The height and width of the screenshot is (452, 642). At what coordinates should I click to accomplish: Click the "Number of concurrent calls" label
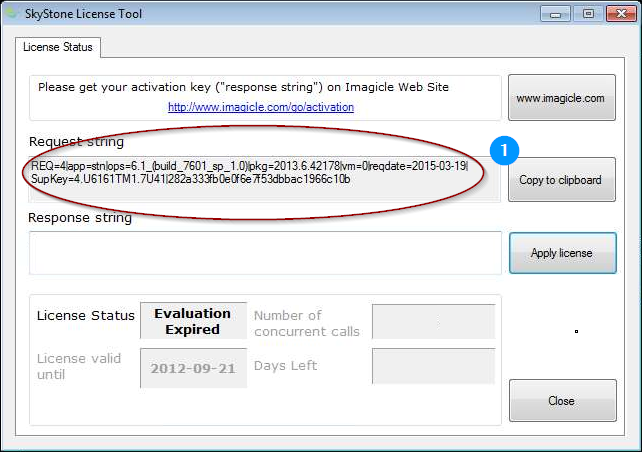307,323
